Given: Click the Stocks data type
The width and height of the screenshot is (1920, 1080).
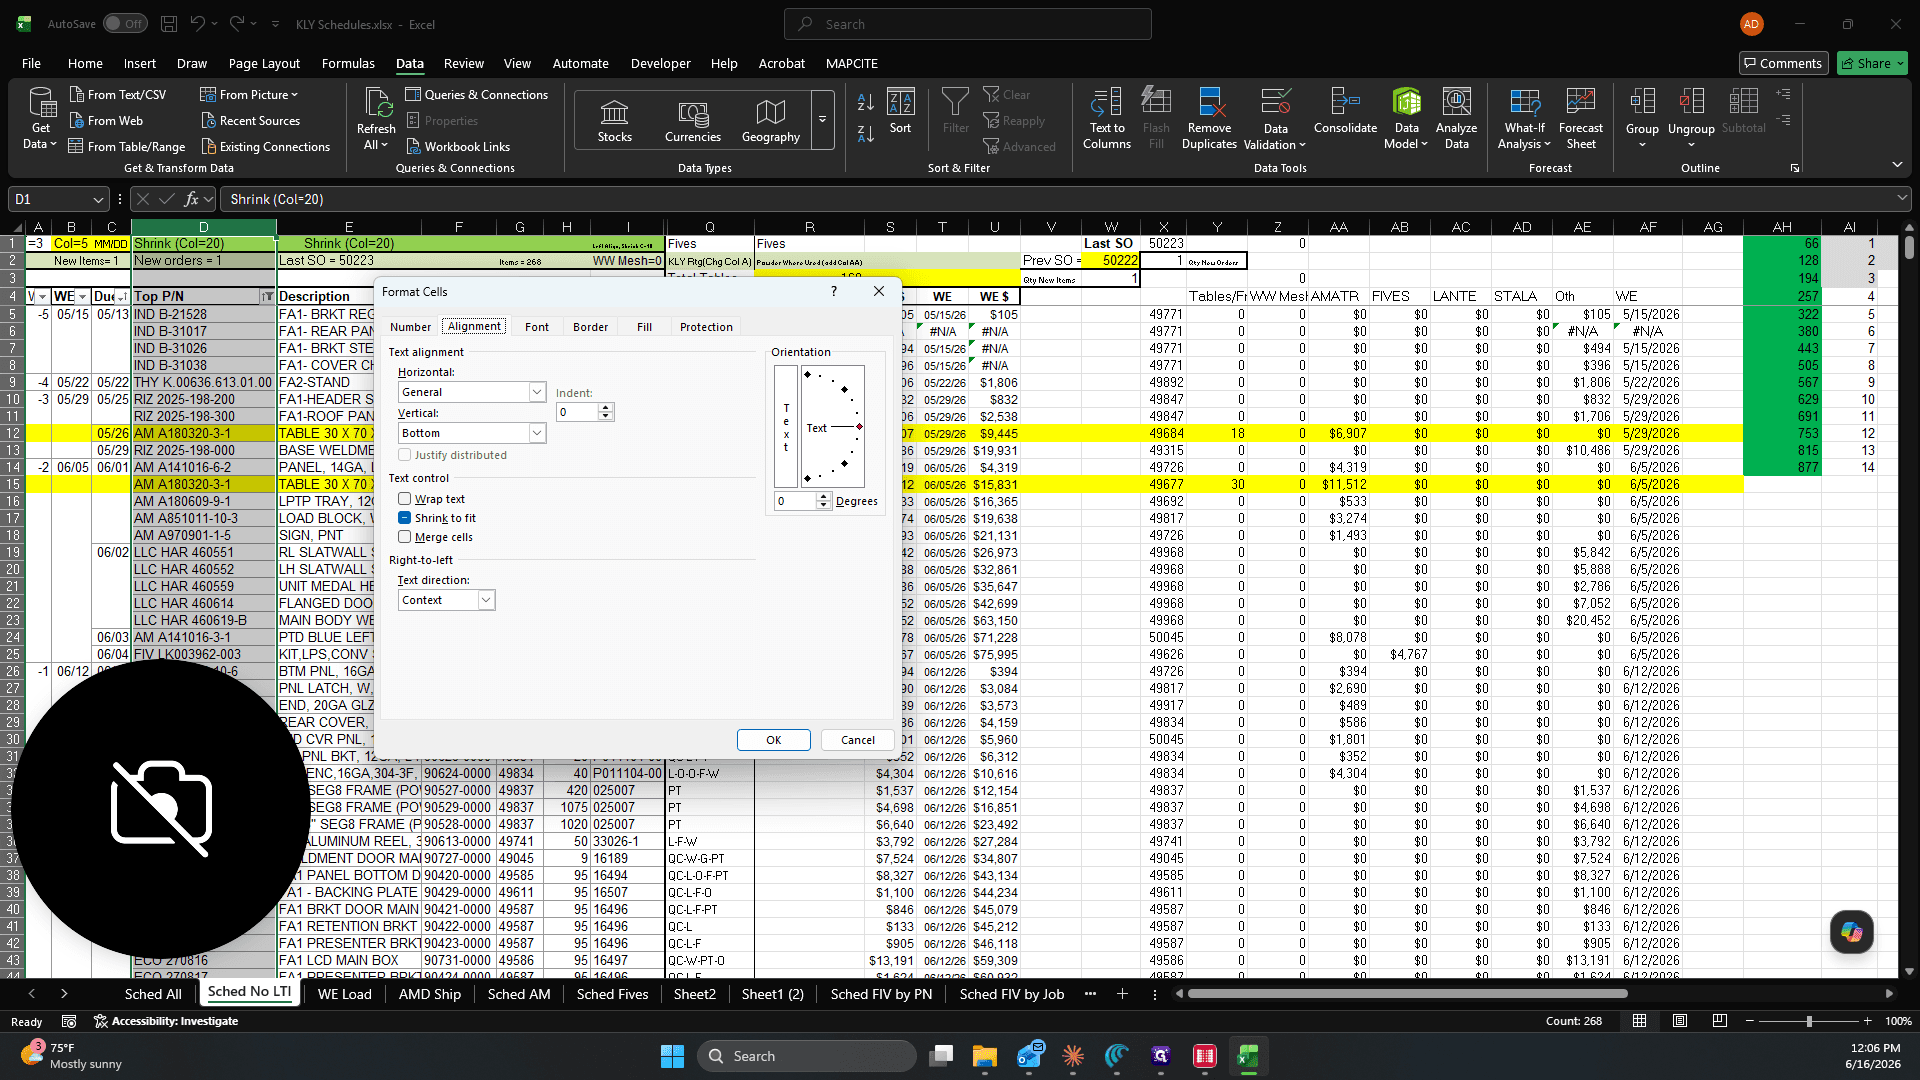Looking at the screenshot, I should pyautogui.click(x=614, y=120).
